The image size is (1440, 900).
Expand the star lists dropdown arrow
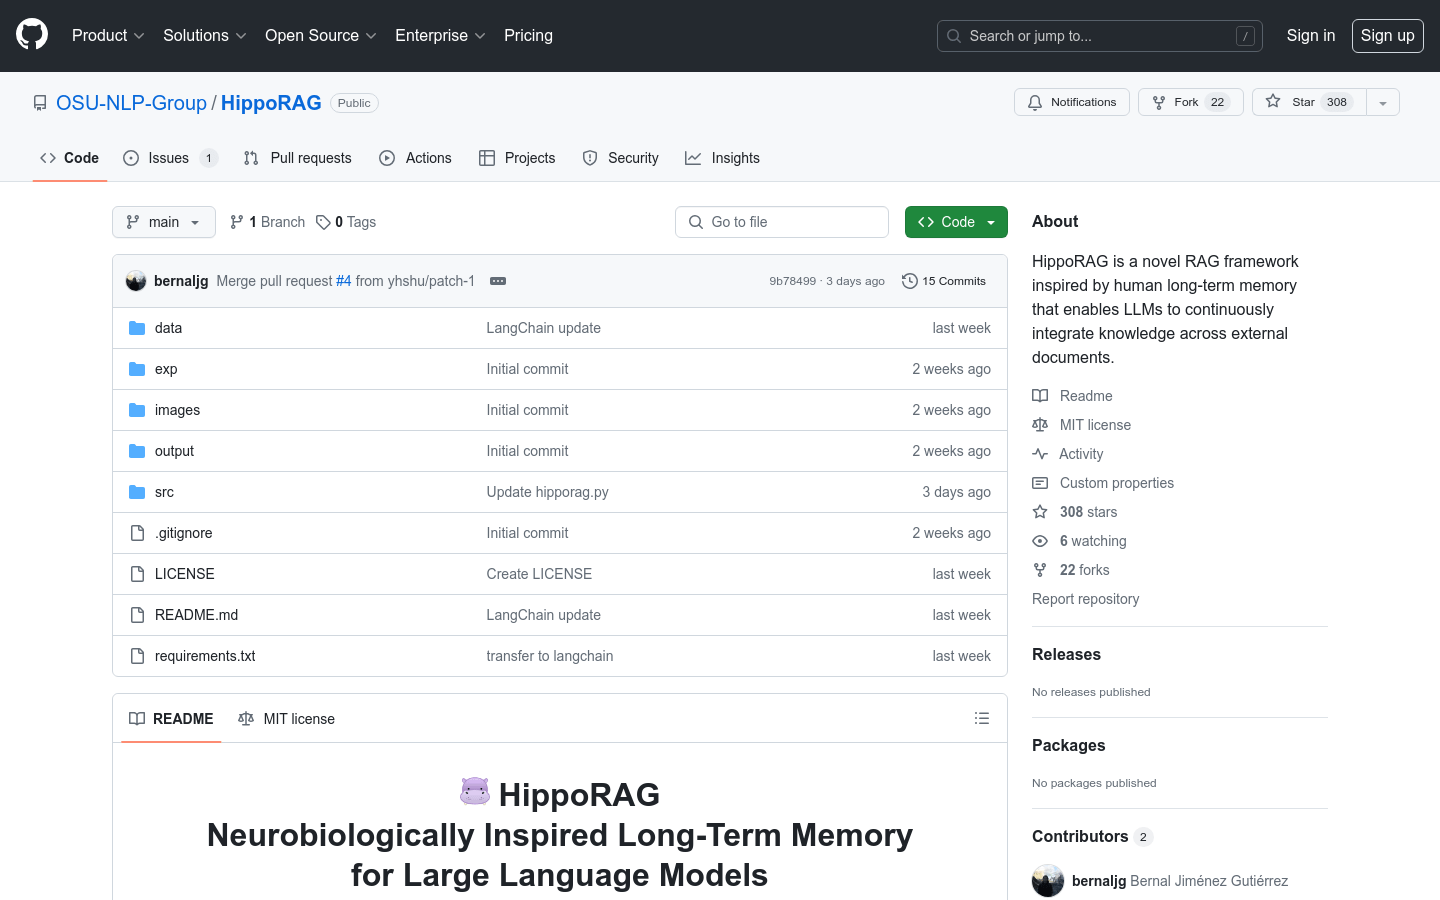tap(1383, 102)
